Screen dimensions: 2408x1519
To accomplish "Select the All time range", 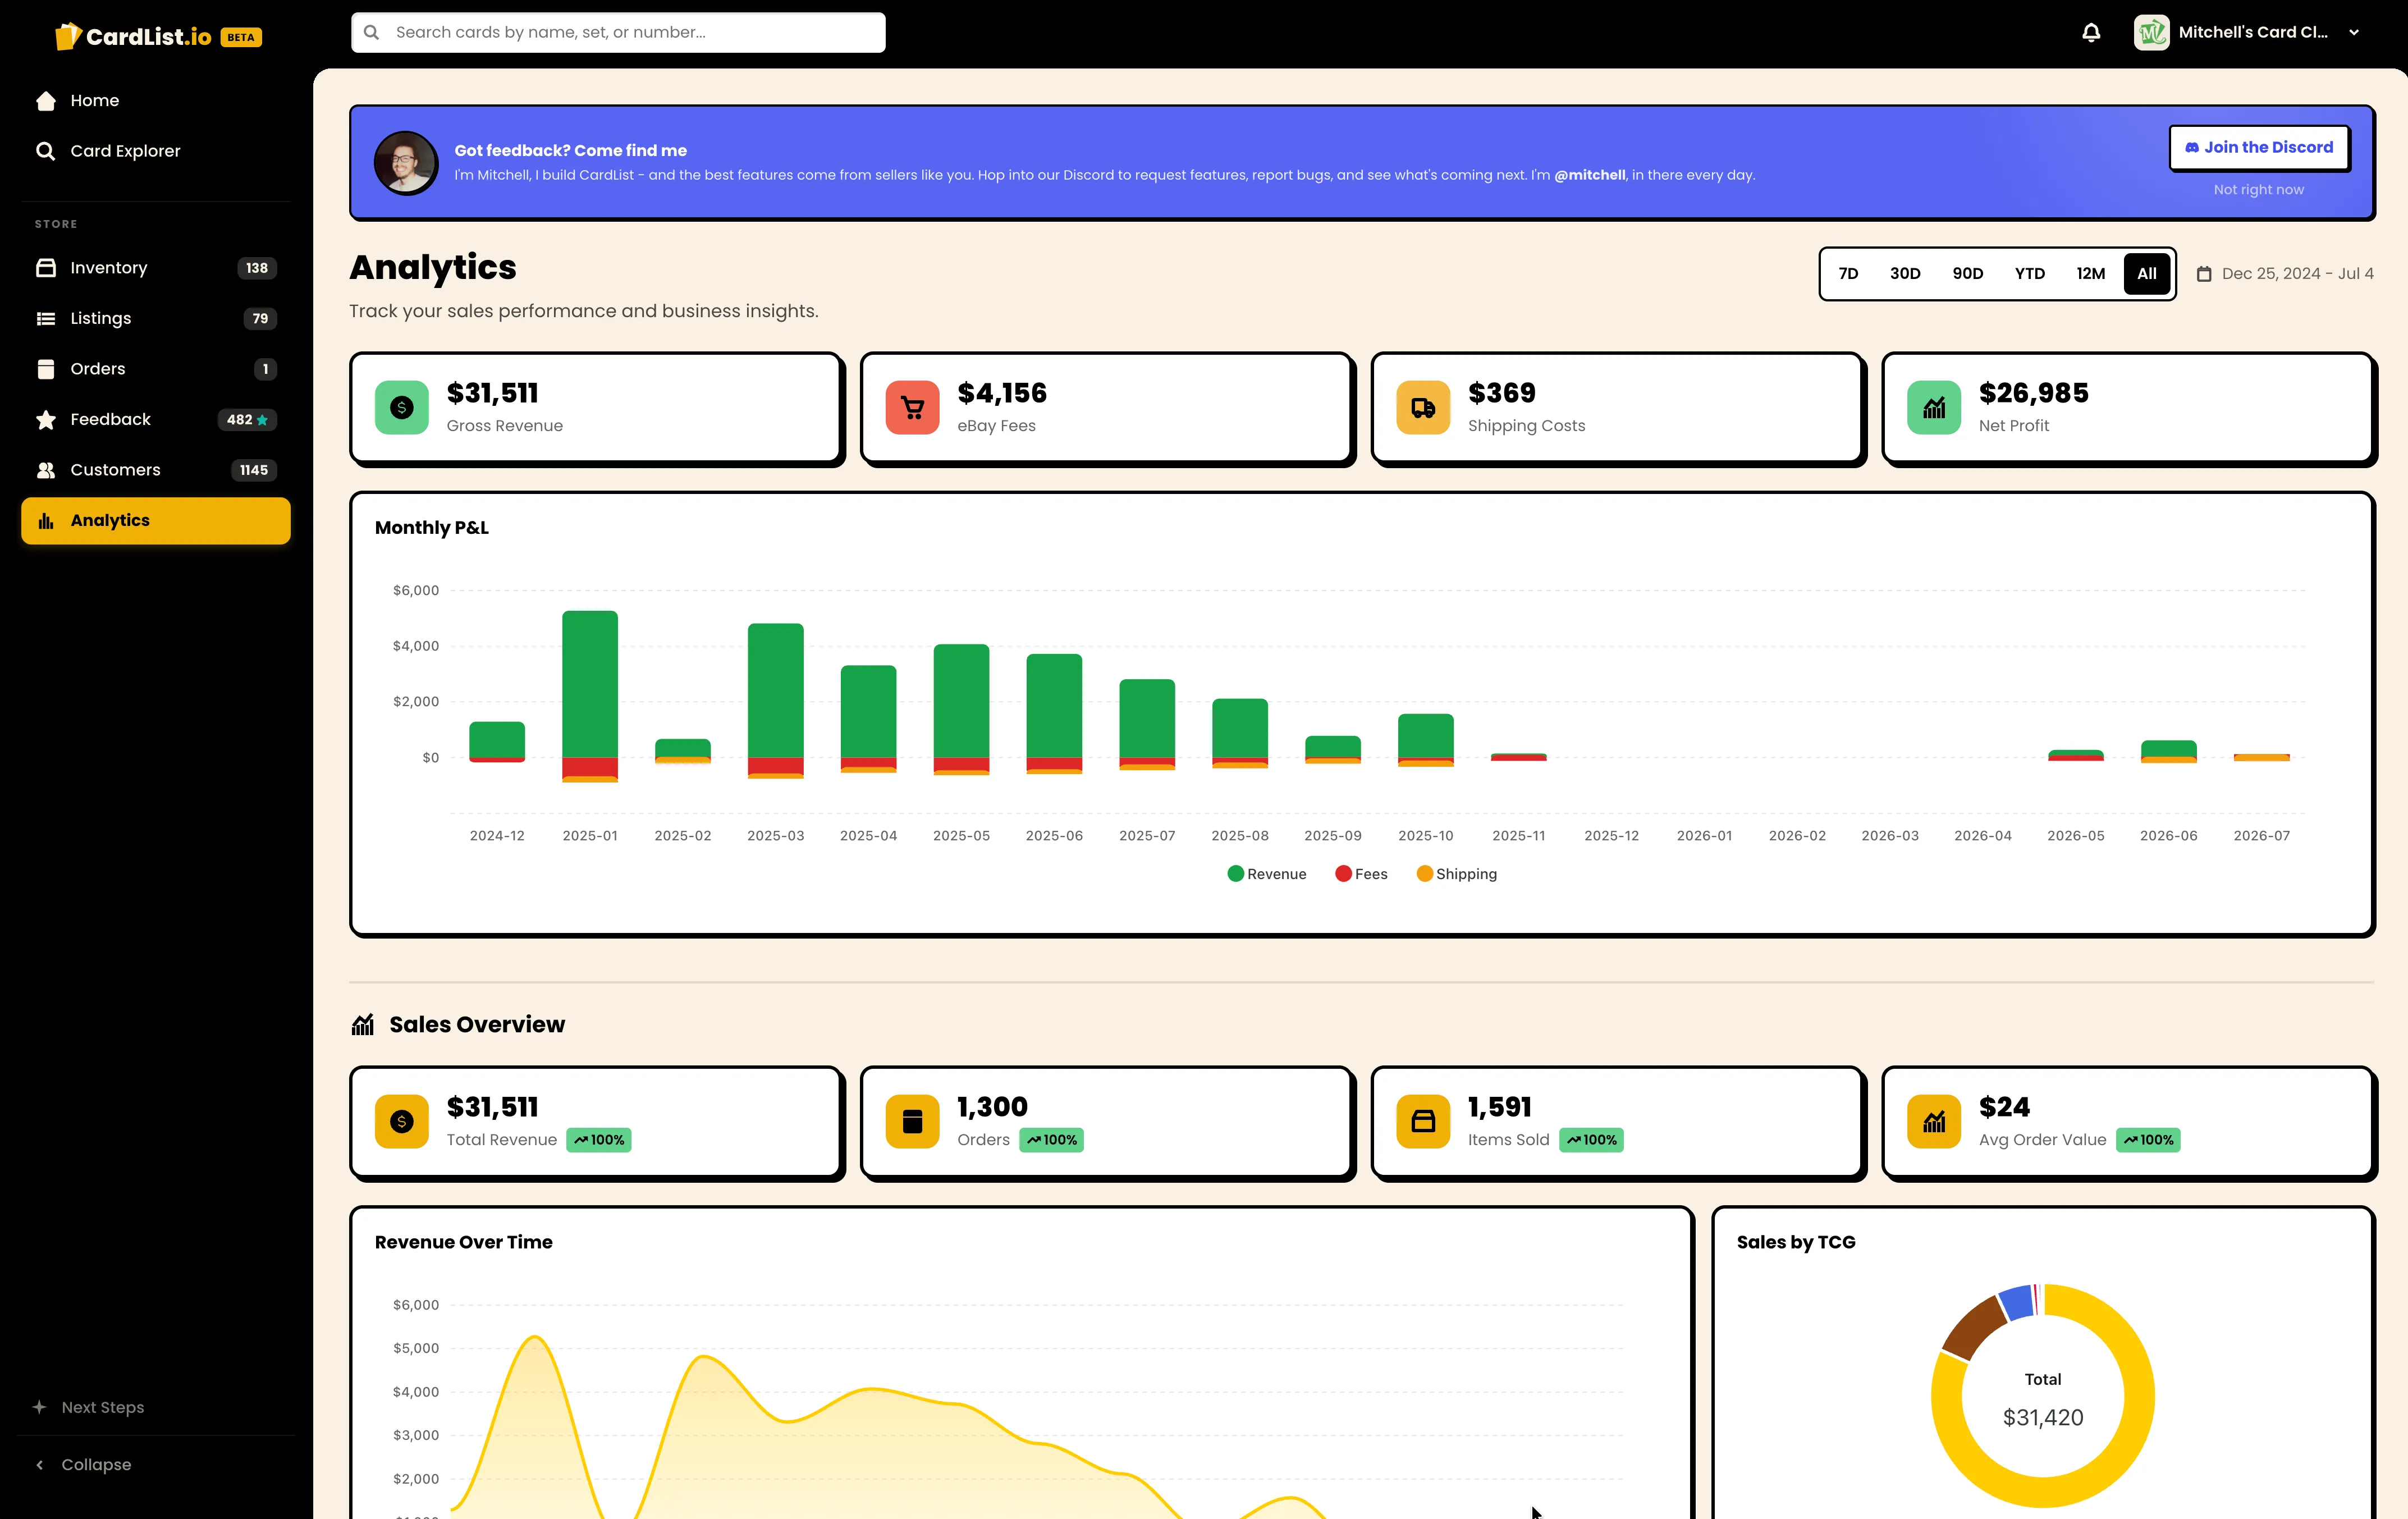I will (x=2146, y=274).
